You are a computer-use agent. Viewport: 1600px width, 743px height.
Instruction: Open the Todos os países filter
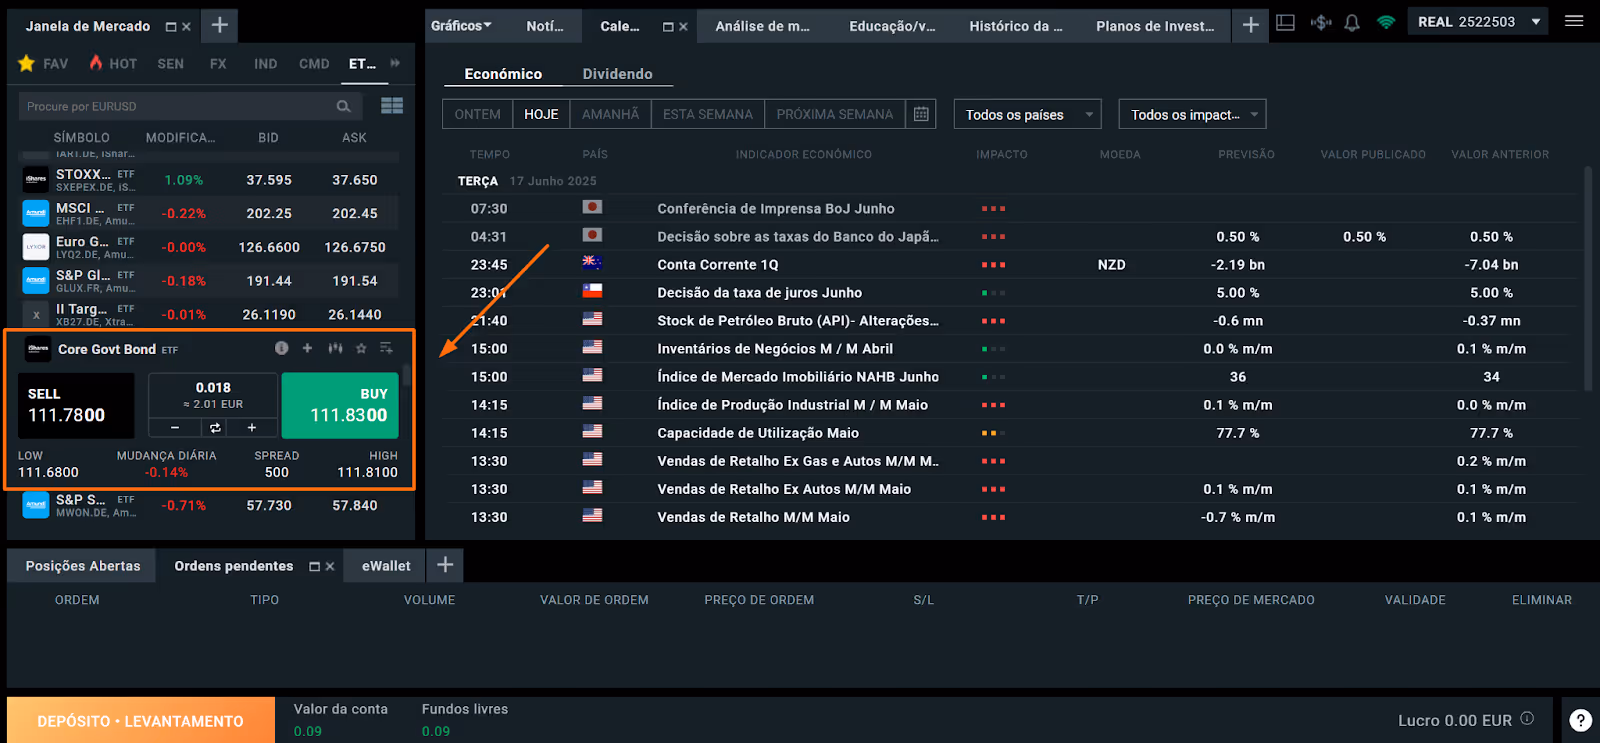[1027, 114]
